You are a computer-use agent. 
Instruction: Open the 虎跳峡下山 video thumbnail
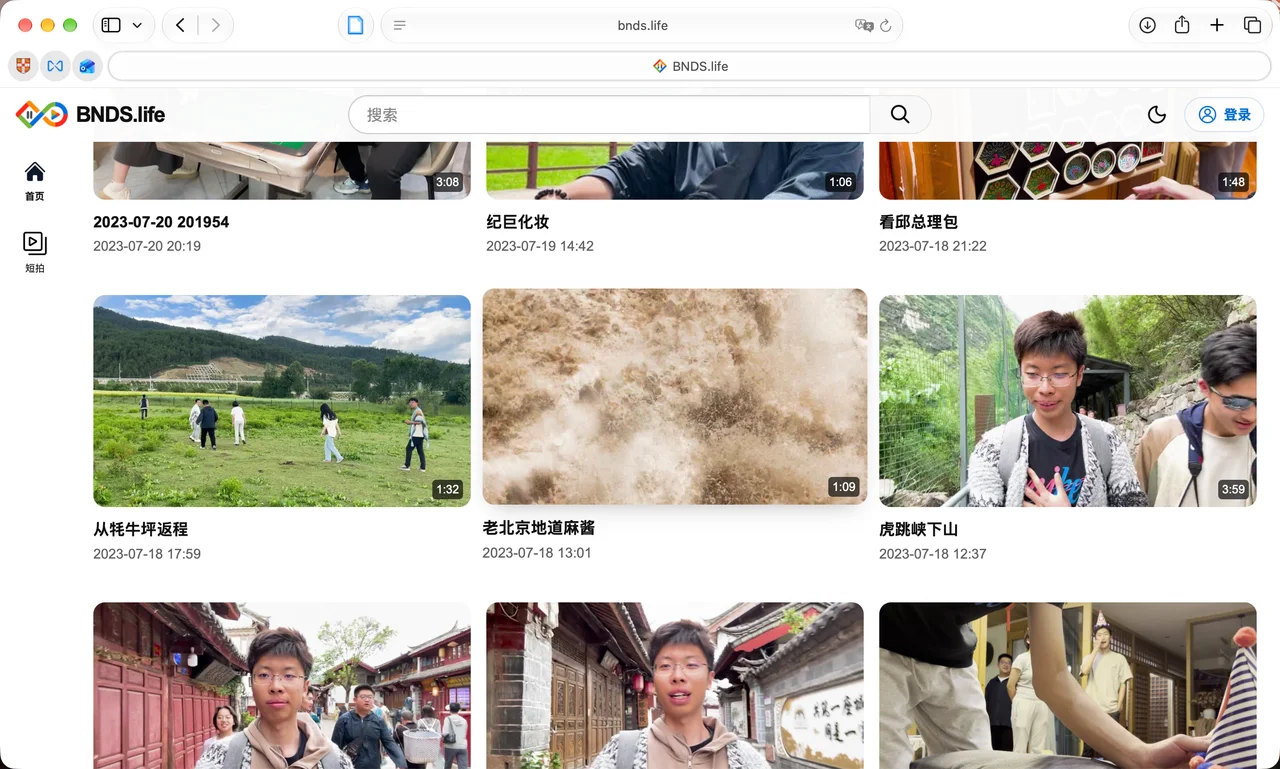pyautogui.click(x=1067, y=401)
